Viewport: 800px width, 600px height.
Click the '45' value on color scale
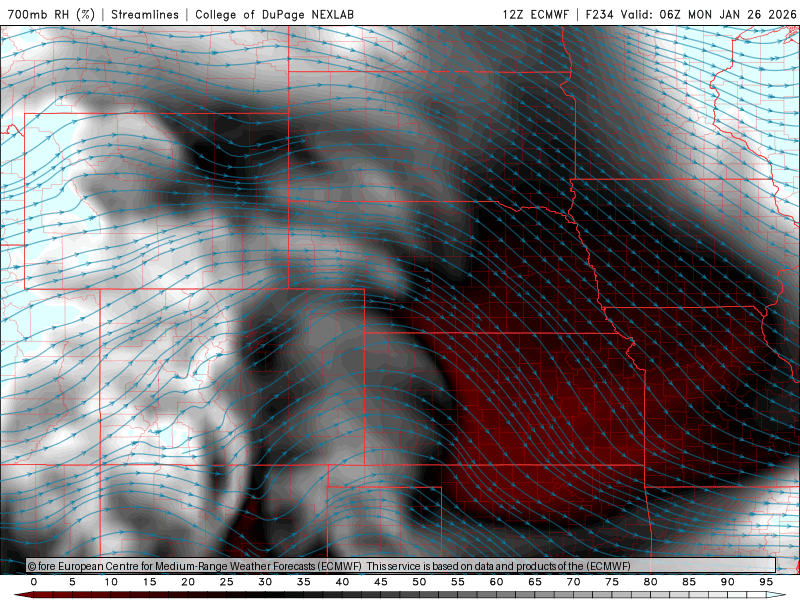381,582
